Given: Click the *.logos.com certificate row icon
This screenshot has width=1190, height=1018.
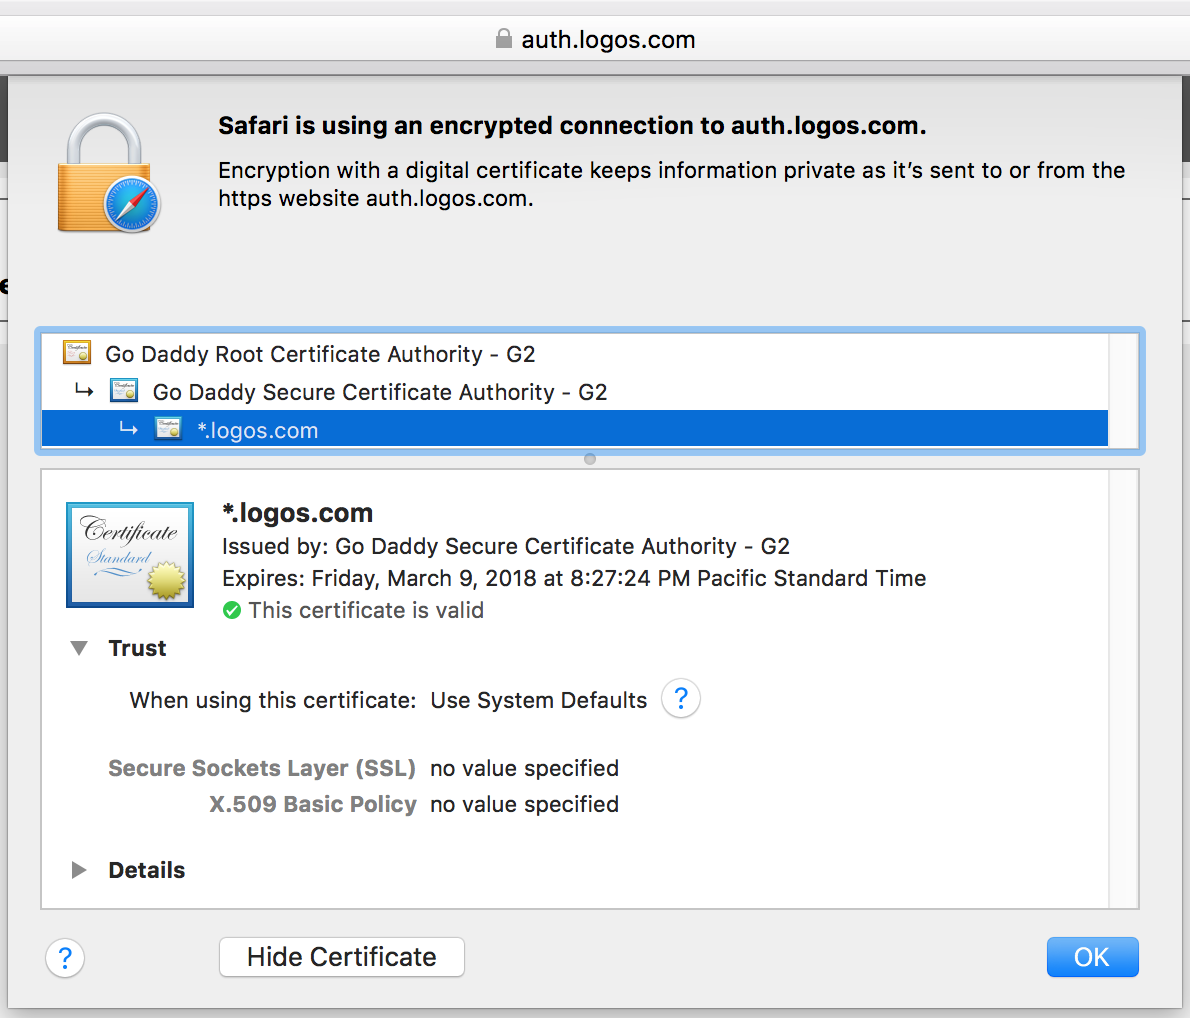Looking at the screenshot, I should point(168,429).
